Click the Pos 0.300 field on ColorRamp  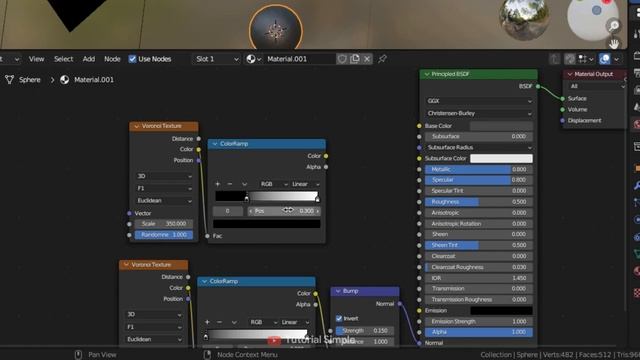[284, 211]
